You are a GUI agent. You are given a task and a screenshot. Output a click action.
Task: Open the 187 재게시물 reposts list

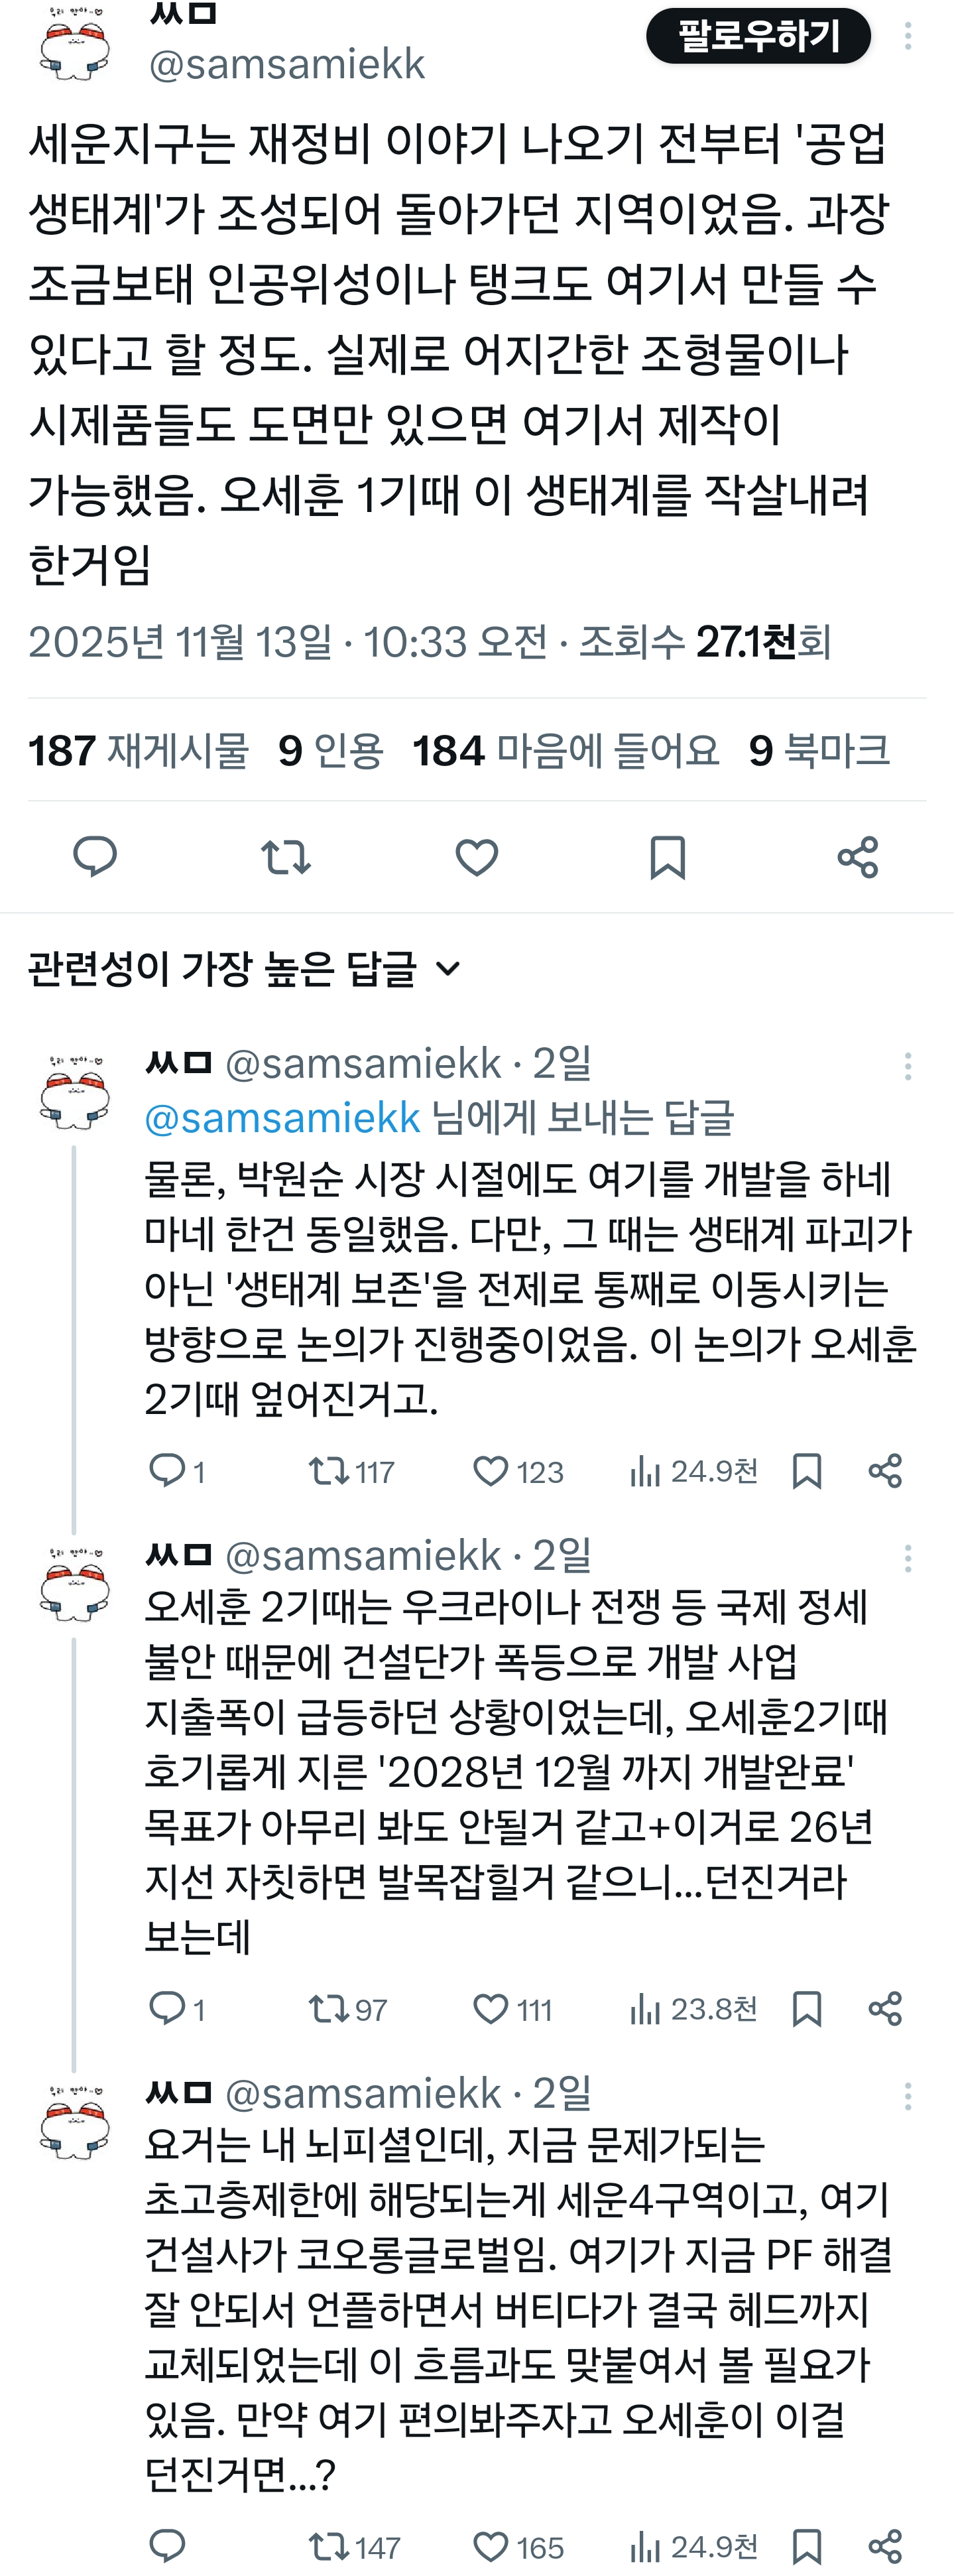(138, 751)
